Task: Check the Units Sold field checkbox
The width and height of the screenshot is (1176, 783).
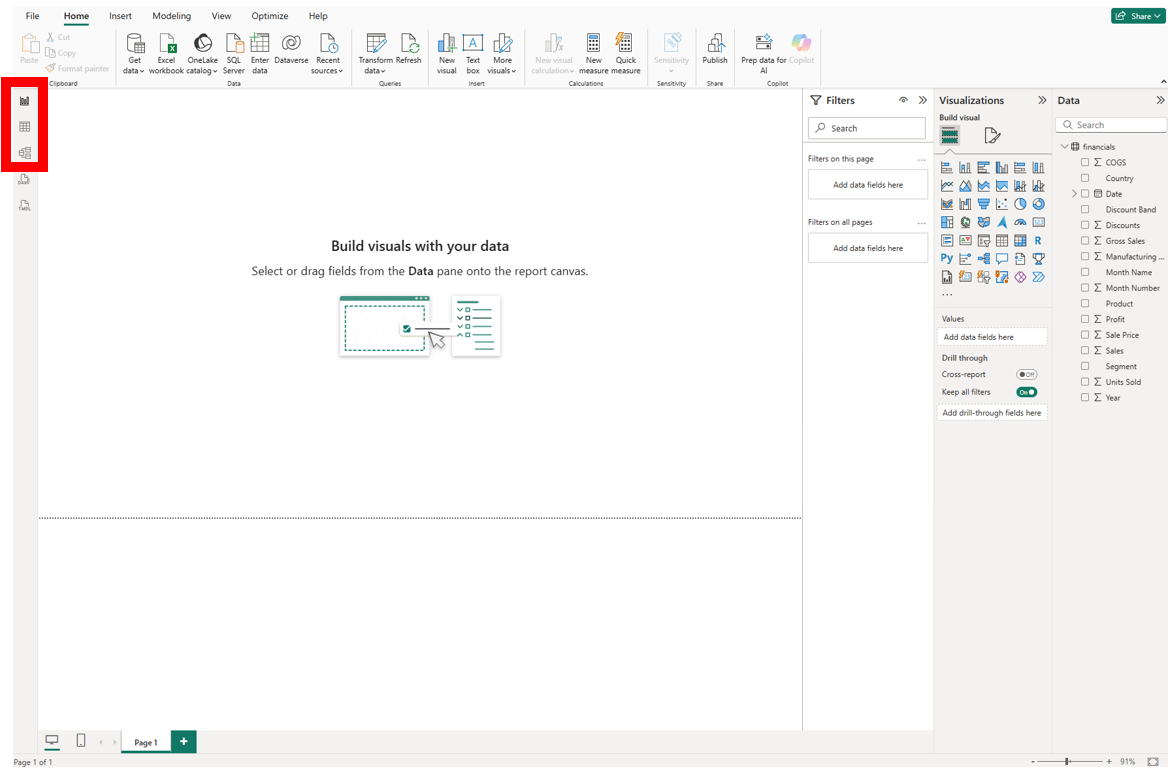Action: [x=1084, y=382]
